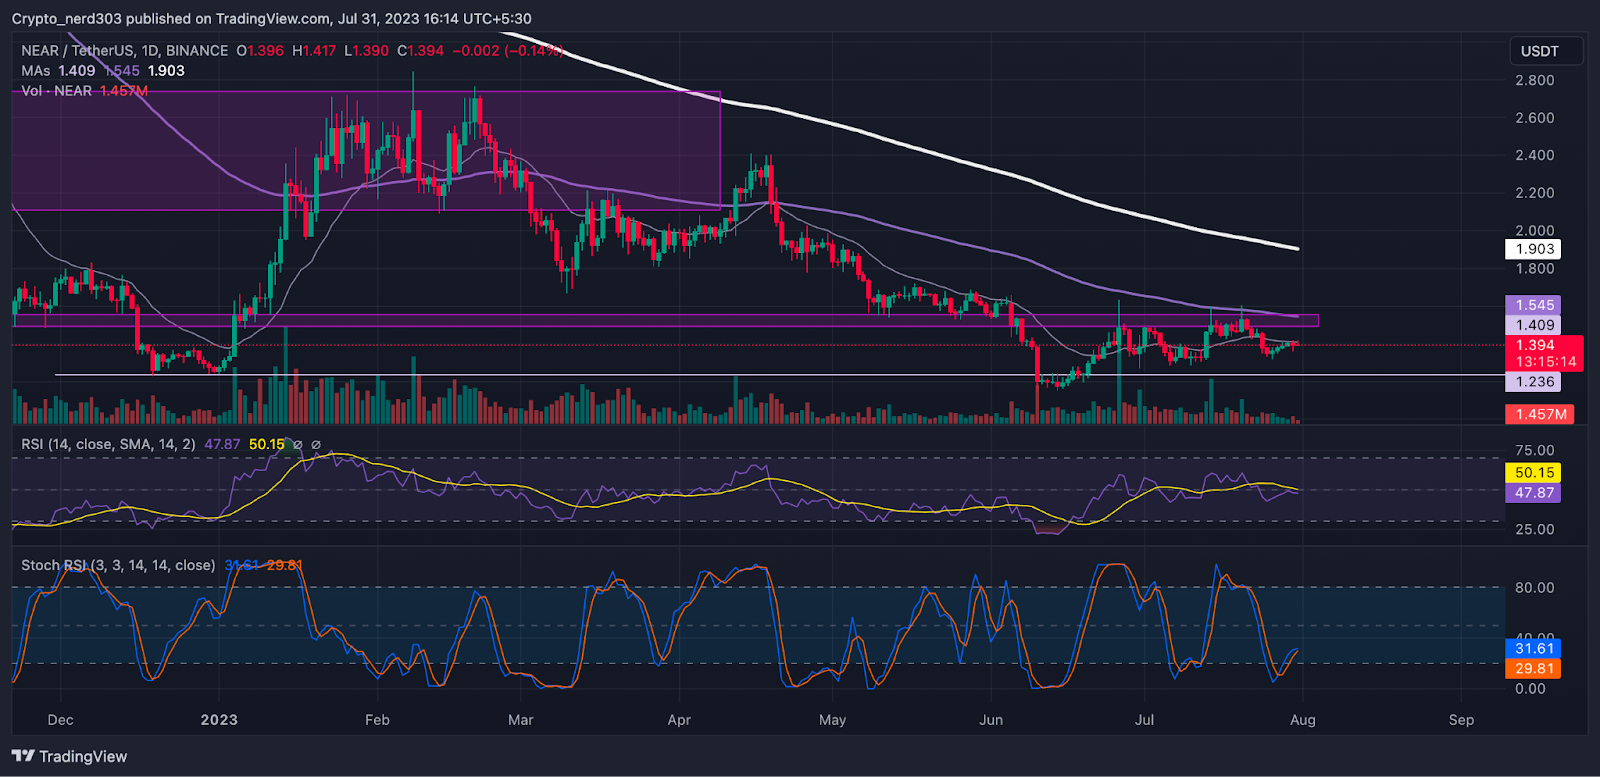Viewport: 1600px width, 777px height.
Task: Click the 2.800 price axis label
Action: coord(1535,80)
